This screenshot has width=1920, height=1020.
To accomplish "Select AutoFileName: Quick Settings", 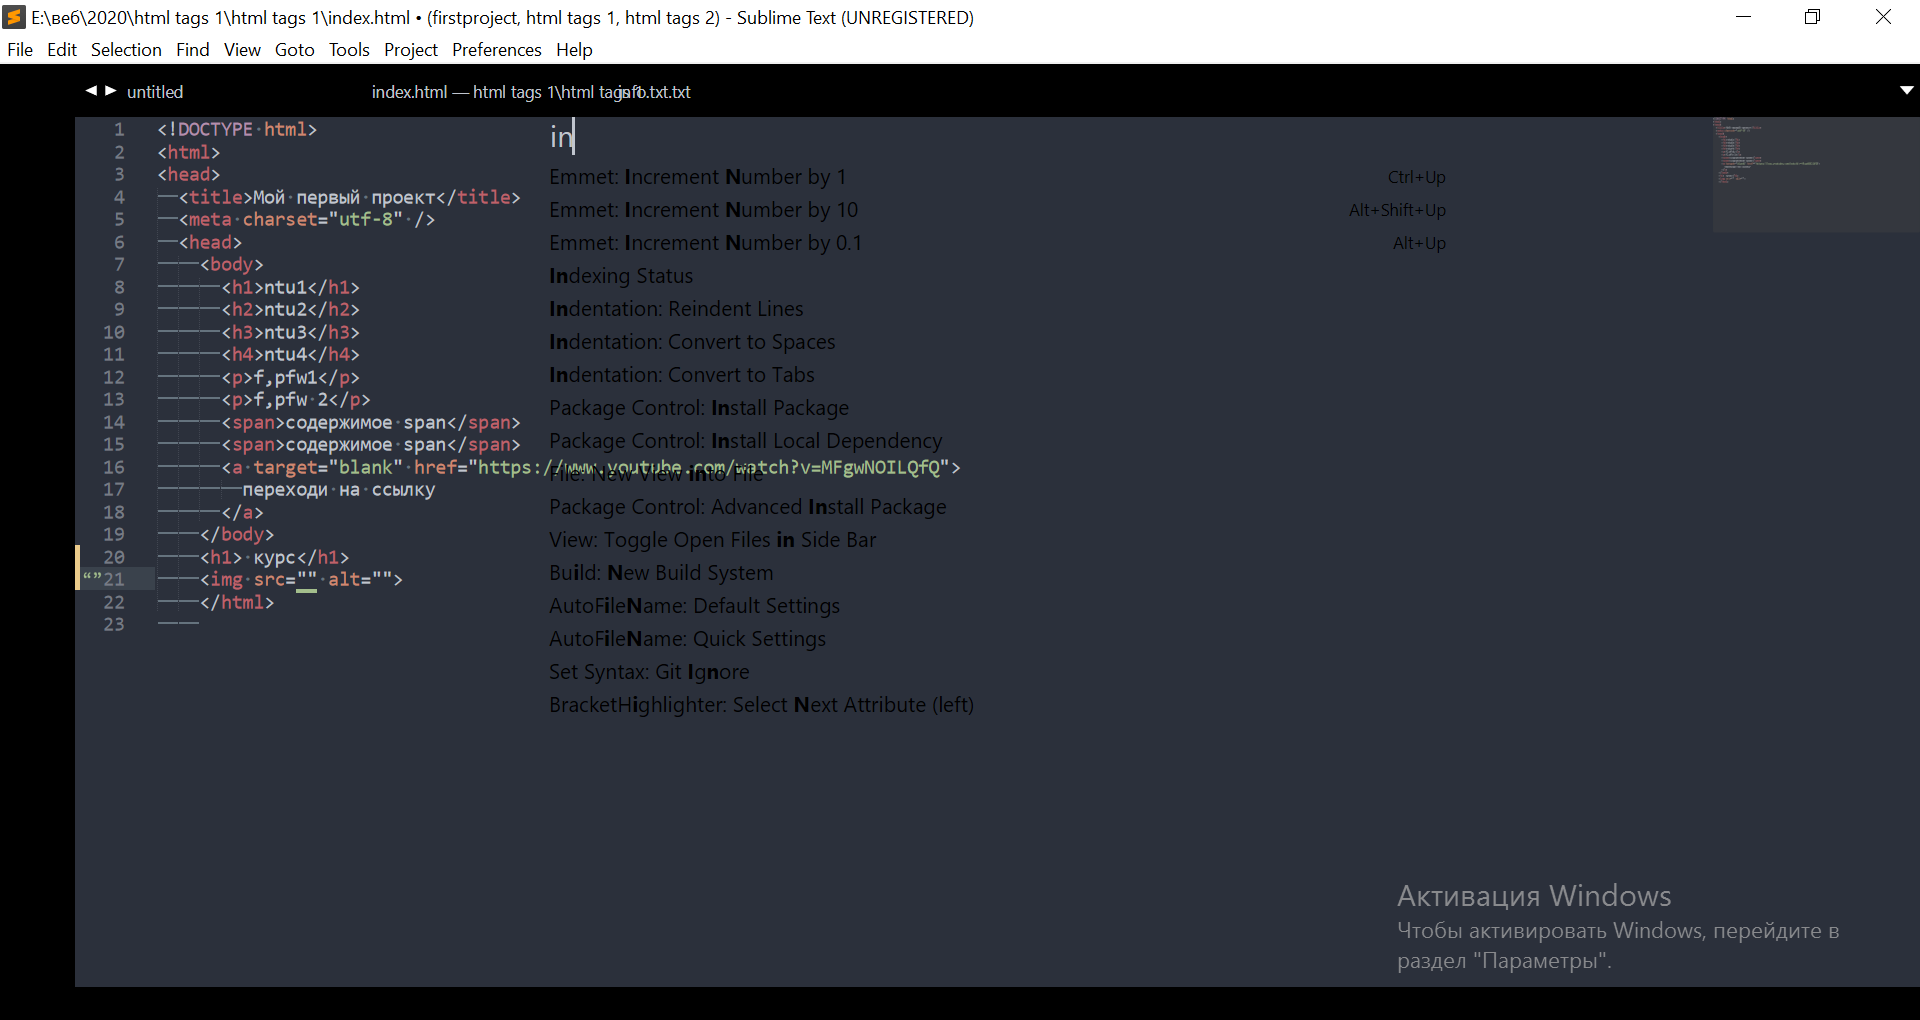I will point(997,639).
